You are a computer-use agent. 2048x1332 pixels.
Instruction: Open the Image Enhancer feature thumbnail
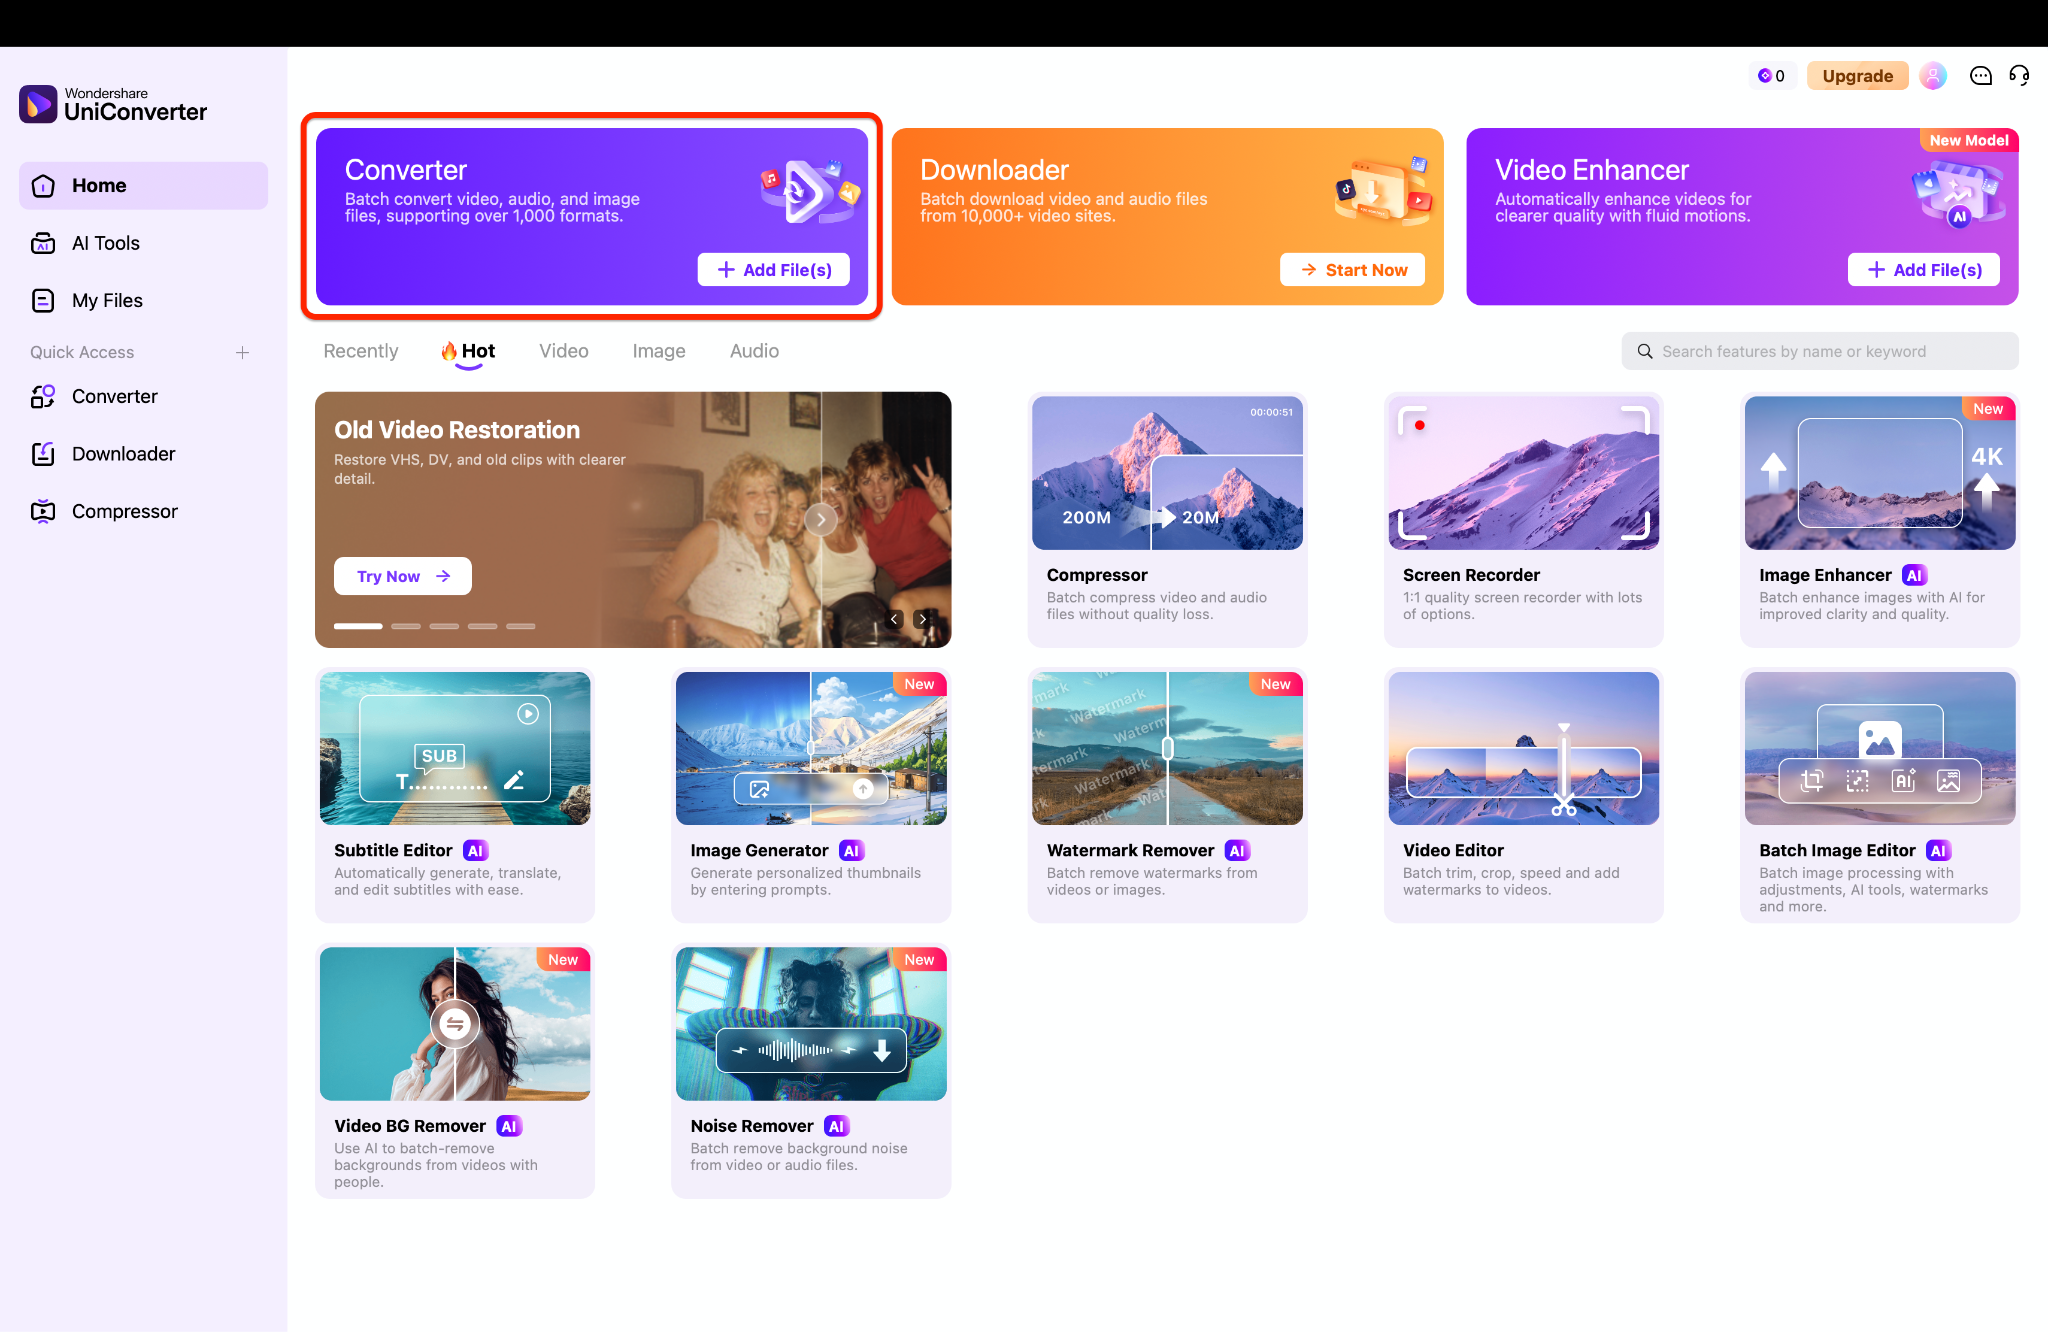point(1880,473)
